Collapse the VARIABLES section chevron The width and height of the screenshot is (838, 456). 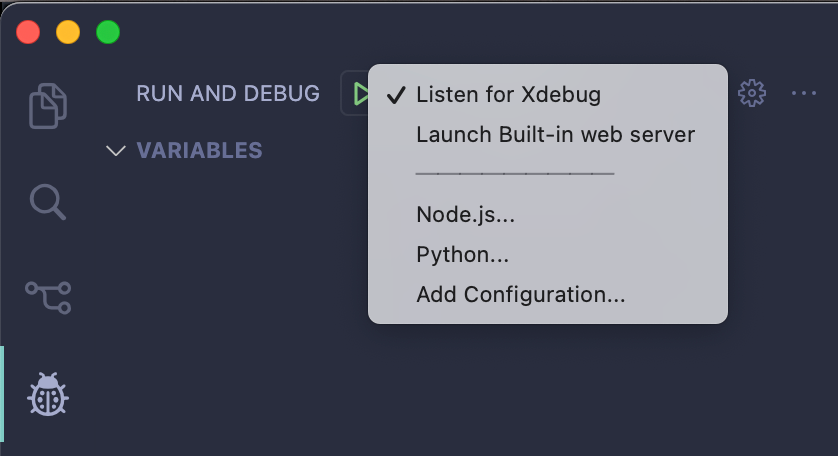tap(116, 151)
